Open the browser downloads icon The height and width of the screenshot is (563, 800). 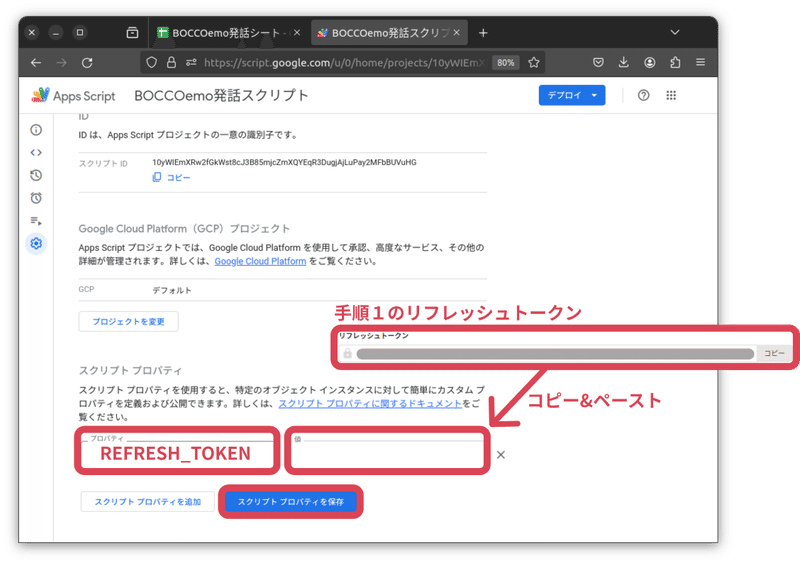pos(623,62)
